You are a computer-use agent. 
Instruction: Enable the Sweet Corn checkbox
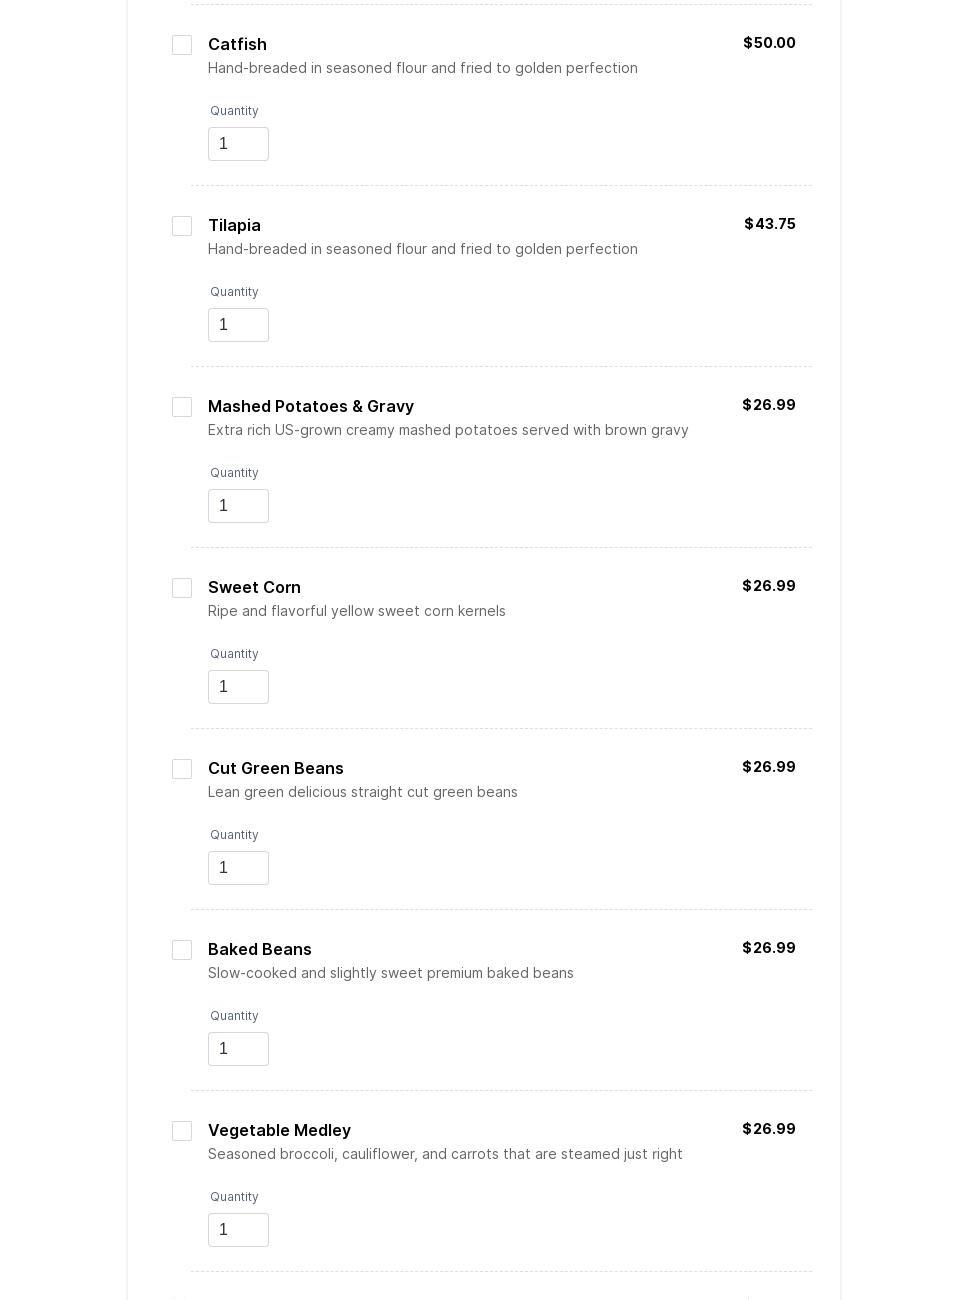click(182, 588)
